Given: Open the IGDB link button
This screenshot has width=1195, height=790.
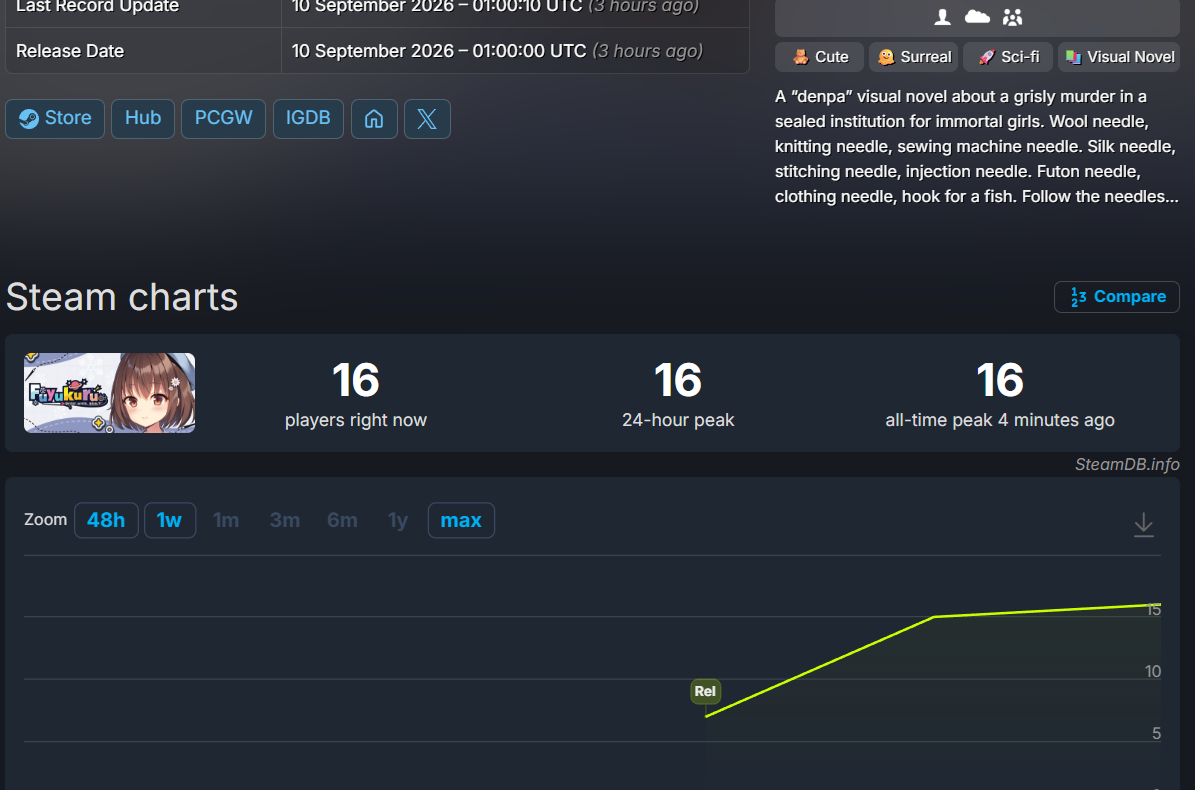Looking at the screenshot, I should point(308,119).
